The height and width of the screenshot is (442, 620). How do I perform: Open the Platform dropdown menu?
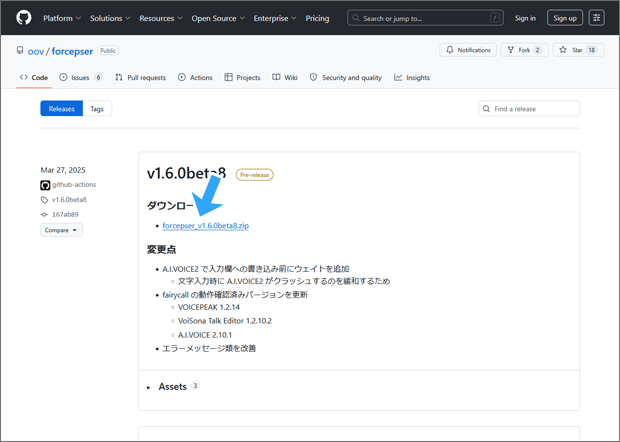[x=62, y=18]
